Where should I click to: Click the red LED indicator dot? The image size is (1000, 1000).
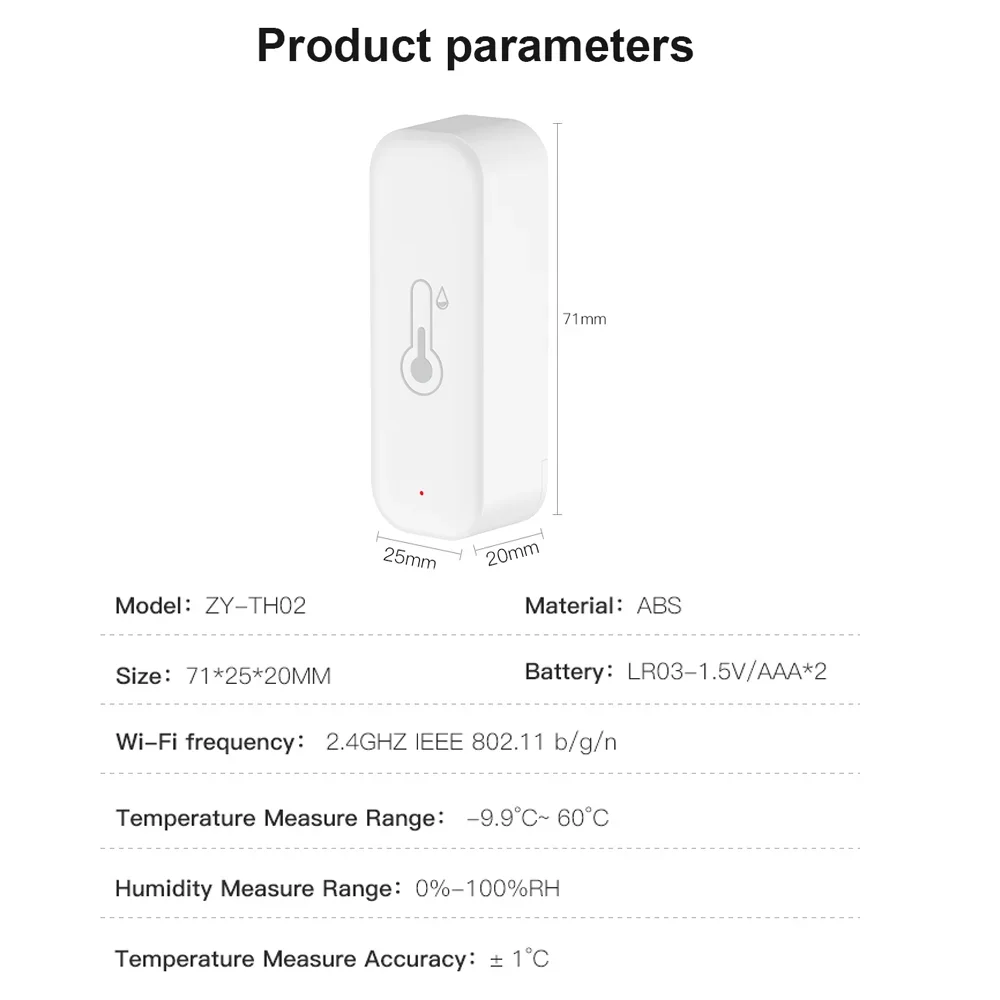click(x=423, y=492)
